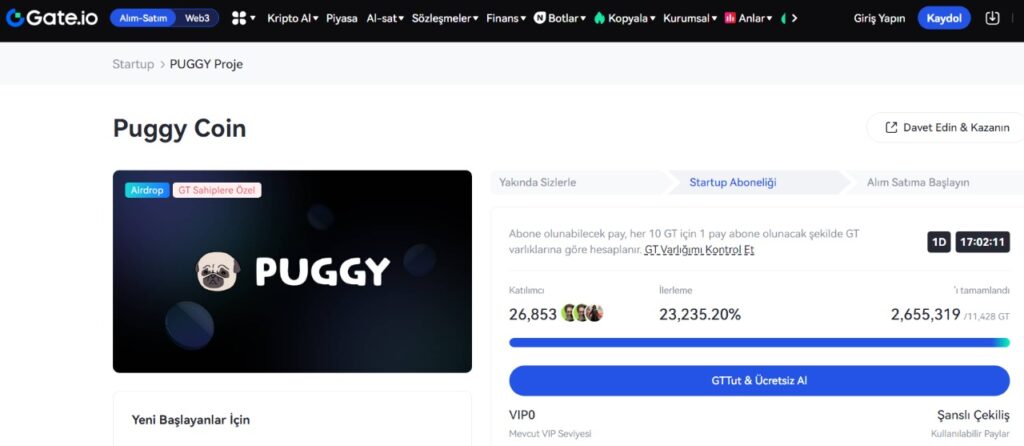Click the Kaydol sign-up button
The image size is (1024, 446).
point(944,18)
